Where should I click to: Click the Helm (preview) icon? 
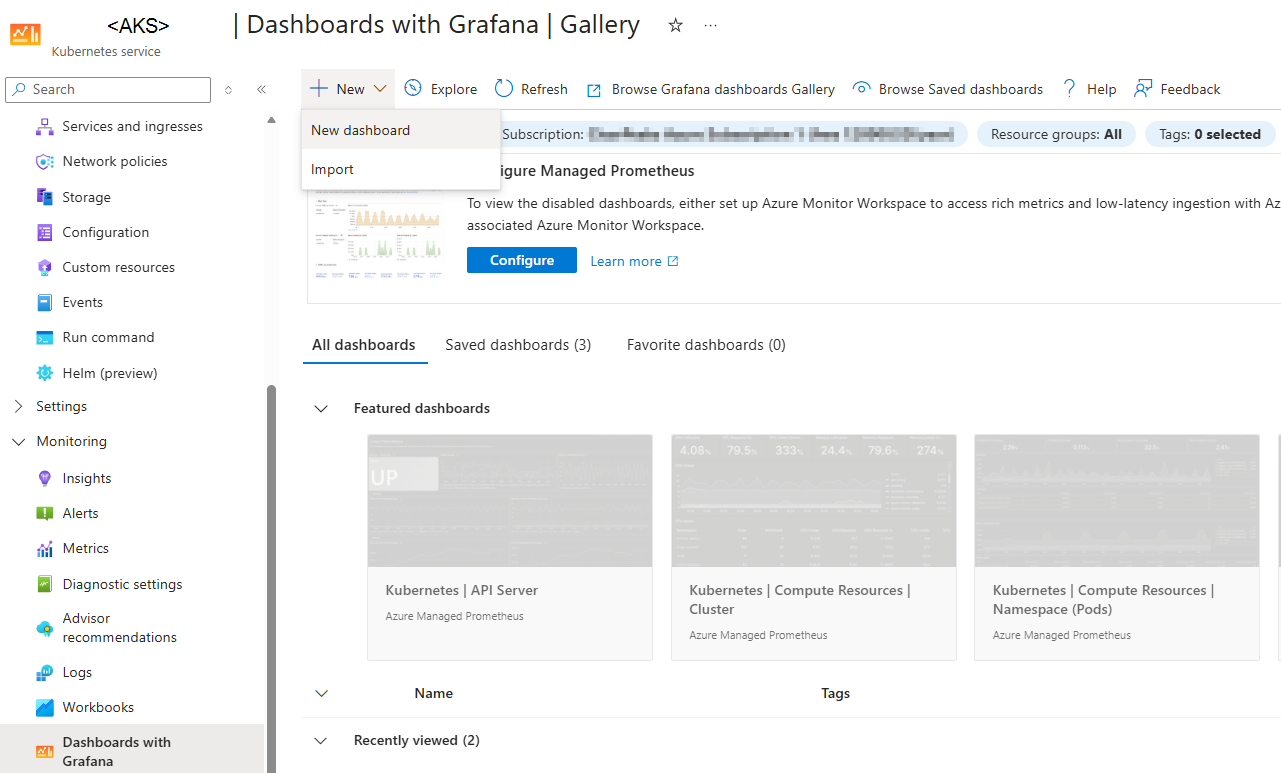click(44, 373)
